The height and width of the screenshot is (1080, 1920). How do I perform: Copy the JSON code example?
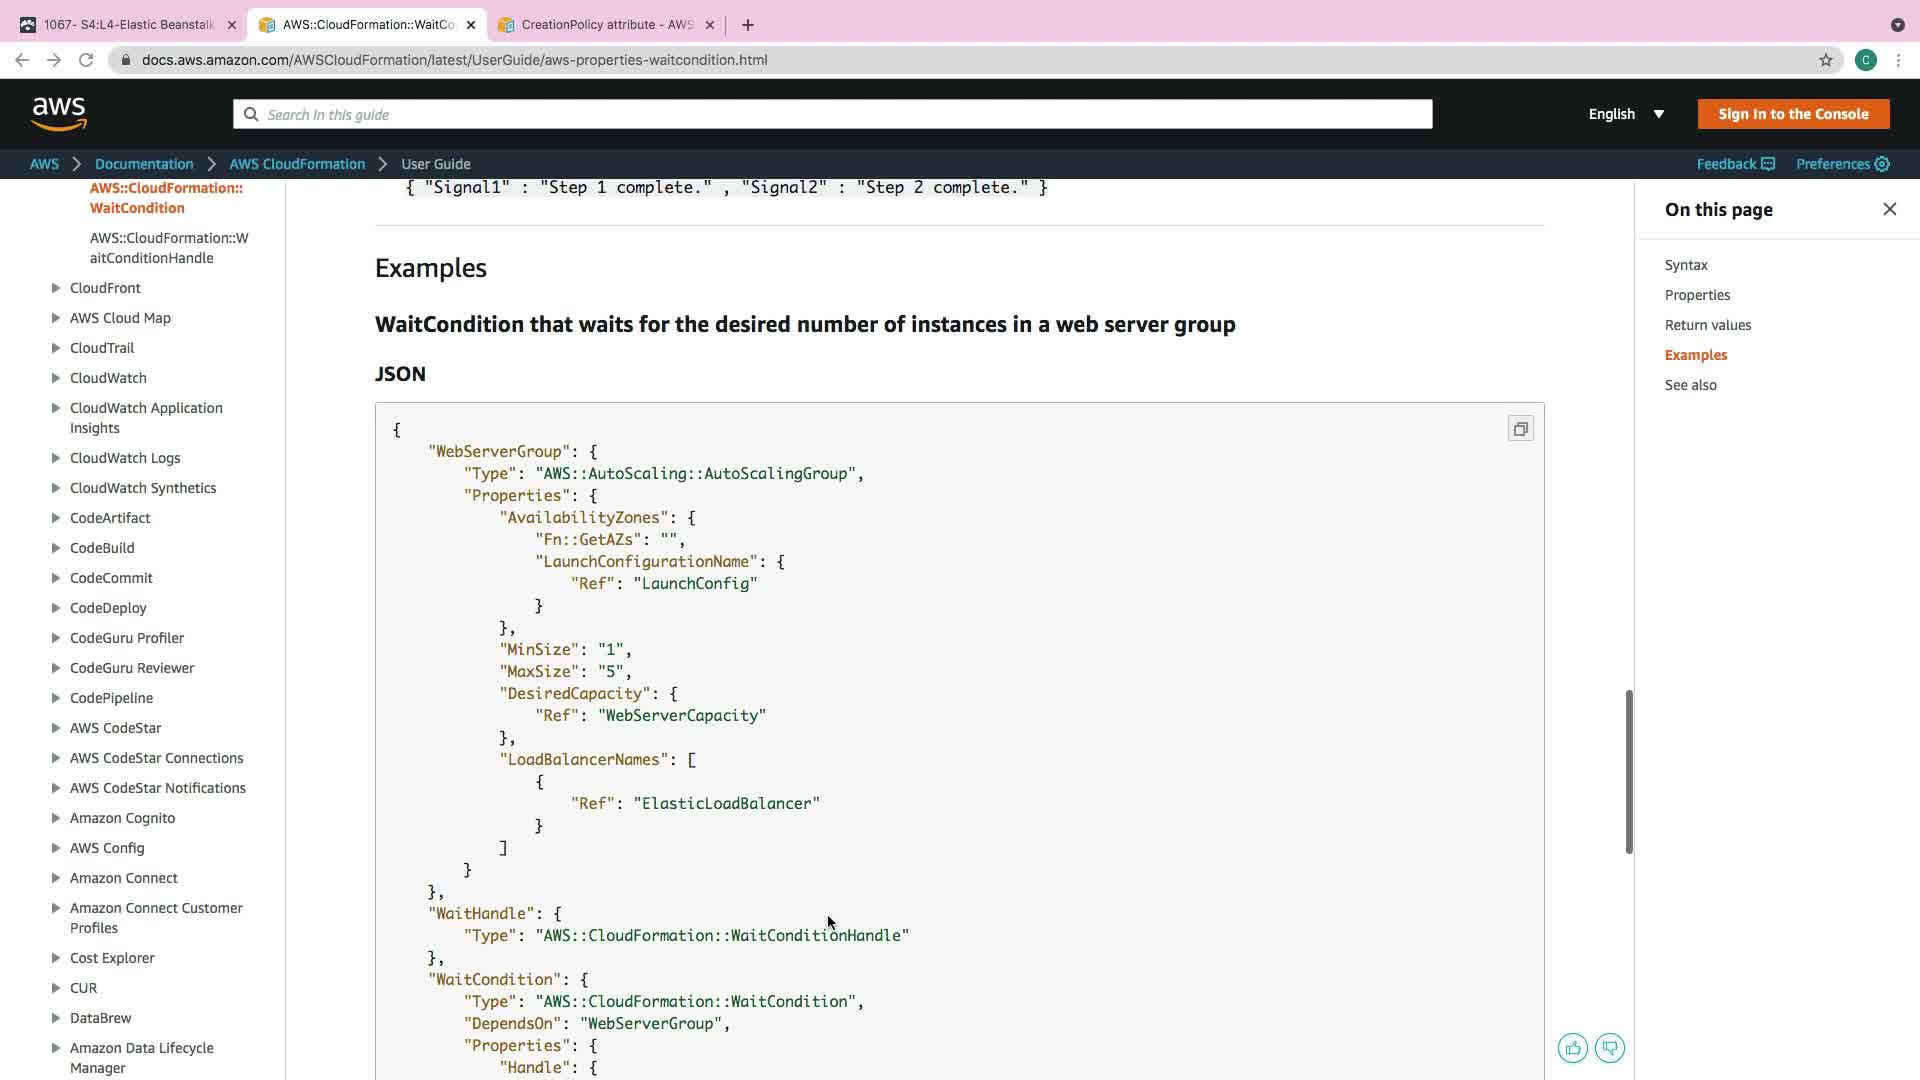(x=1520, y=429)
